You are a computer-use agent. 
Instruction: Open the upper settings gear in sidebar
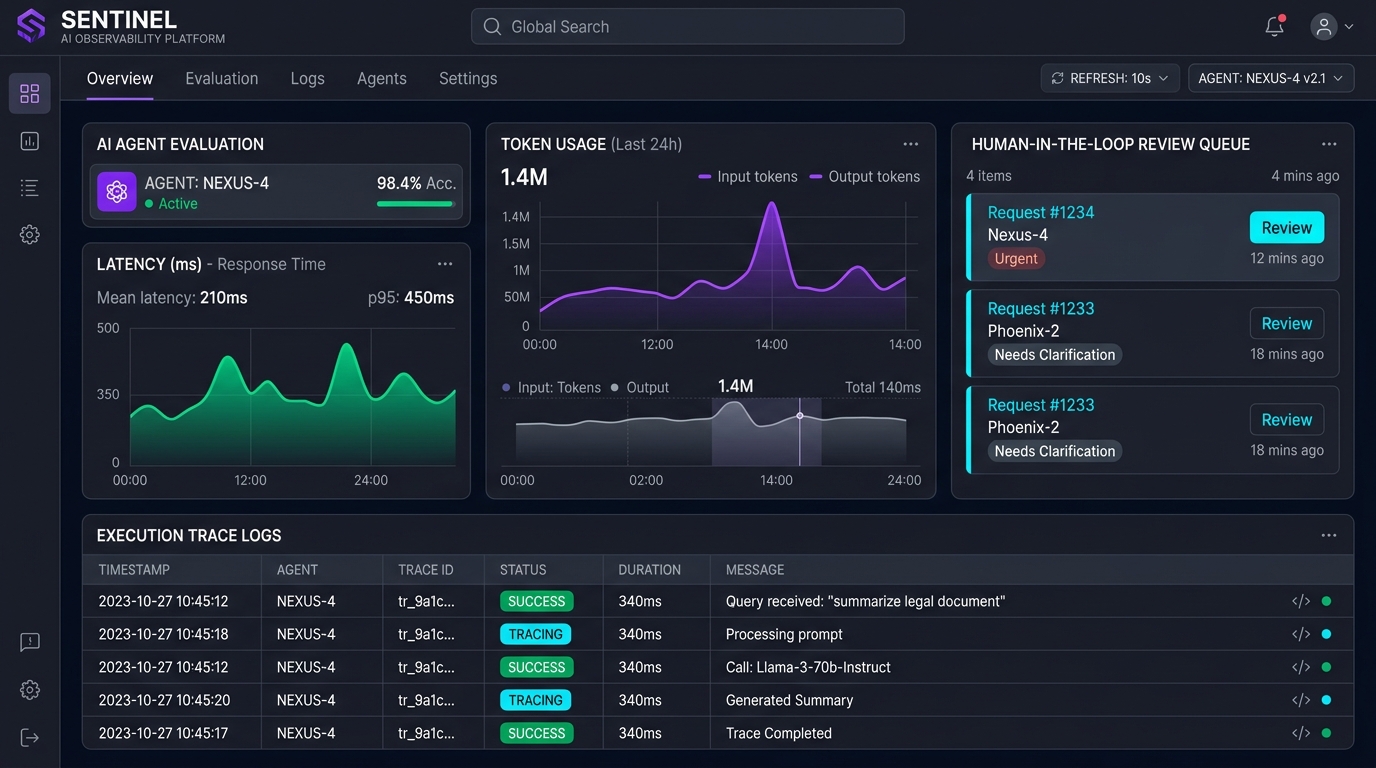pos(30,235)
